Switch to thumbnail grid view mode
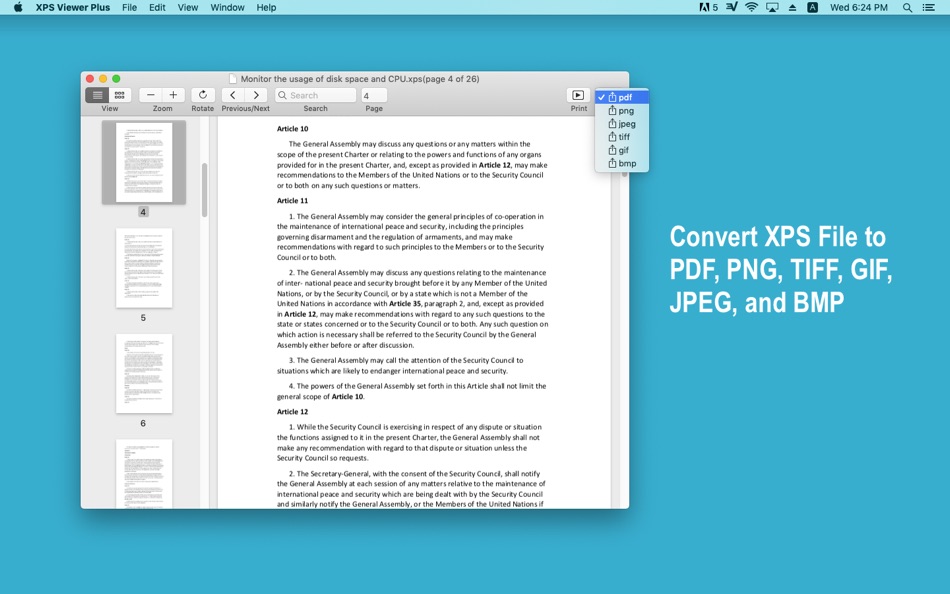Viewport: 950px width, 594px height. pos(120,95)
